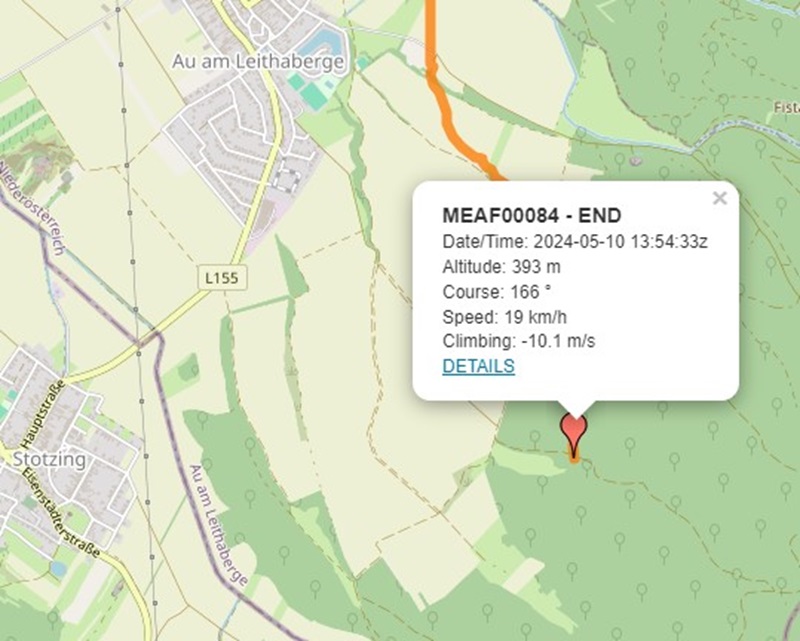Open the DETAILS link in the popup
Viewport: 800px width, 641px height.
click(x=479, y=366)
